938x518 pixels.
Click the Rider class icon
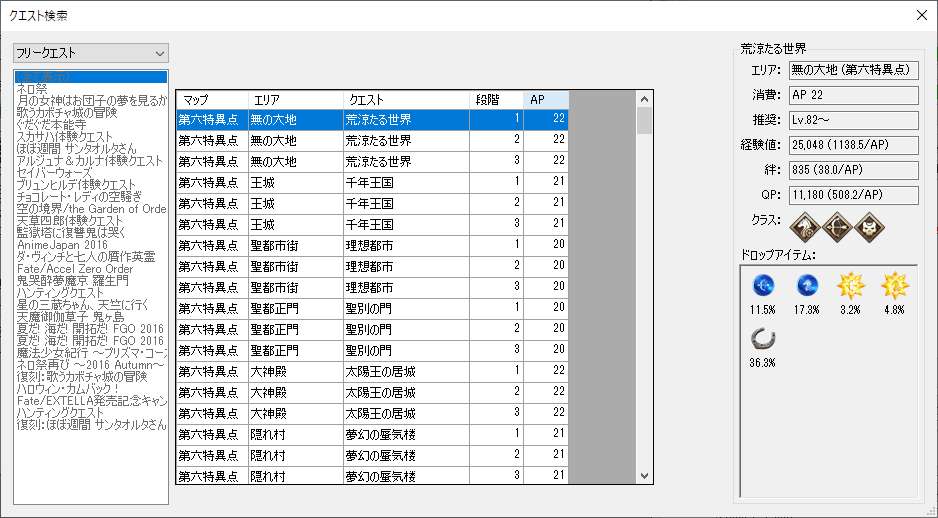click(x=805, y=227)
